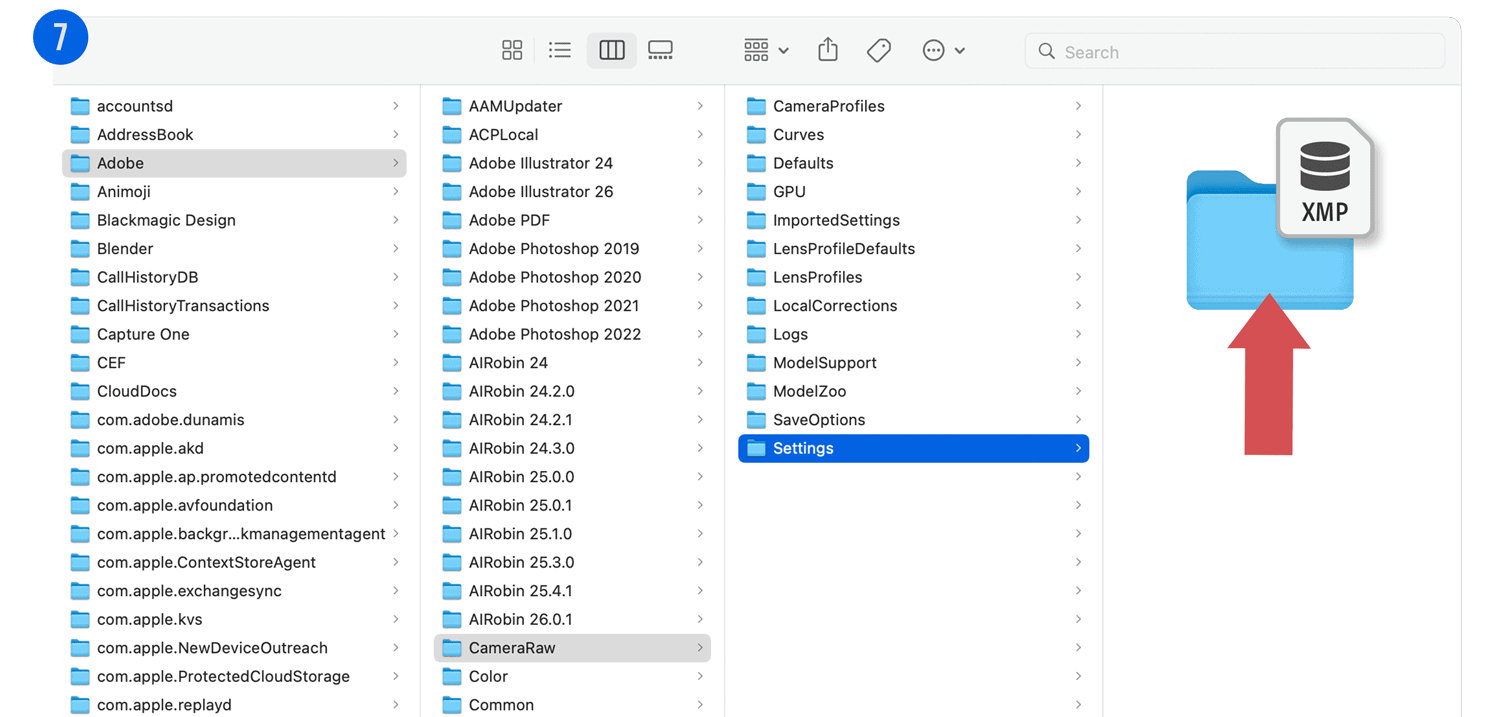1500x717 pixels.
Task: Select the CallHistoryDB folder
Action: tap(234, 277)
